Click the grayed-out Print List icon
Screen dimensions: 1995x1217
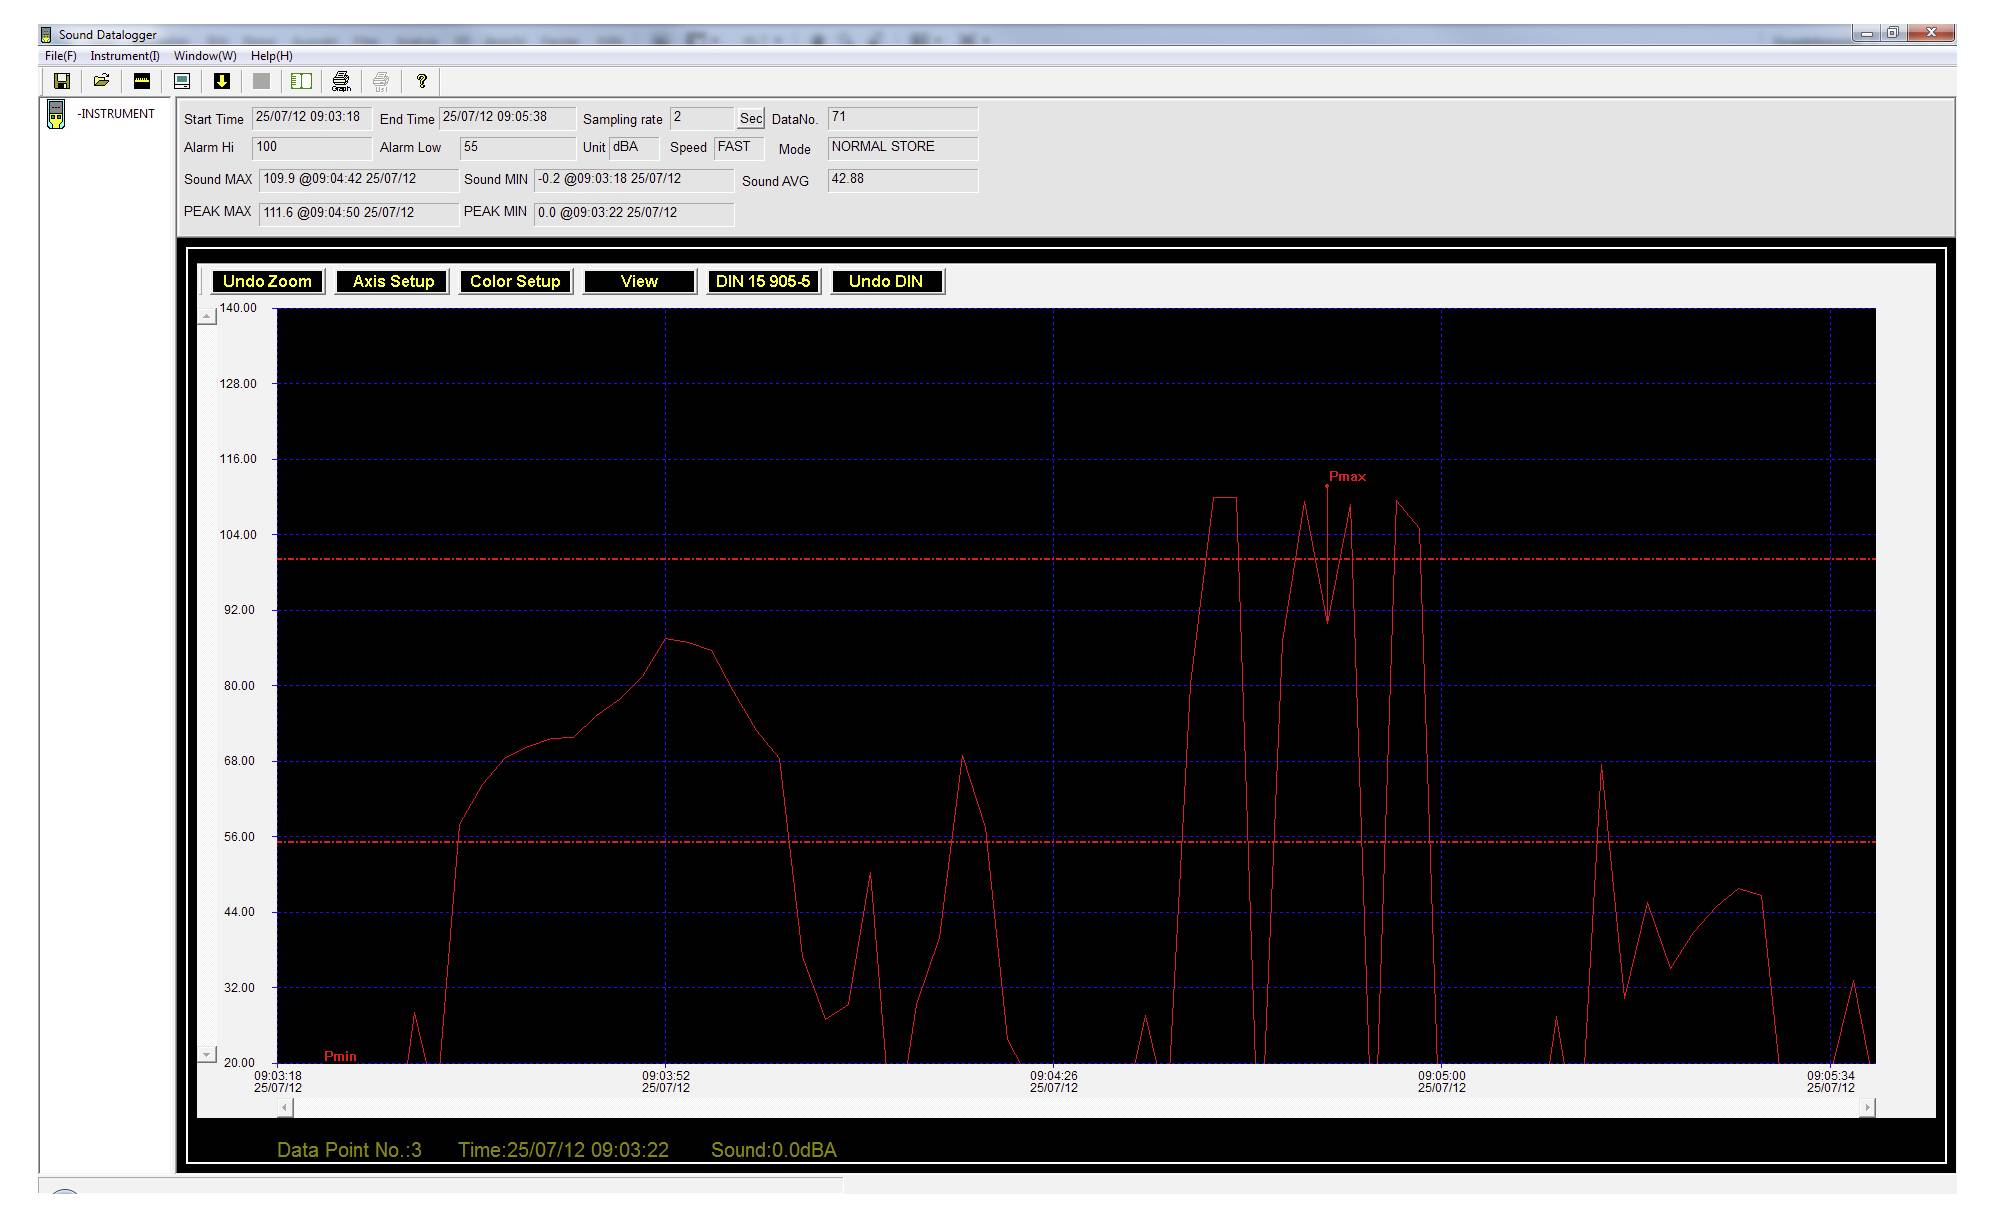[x=381, y=81]
